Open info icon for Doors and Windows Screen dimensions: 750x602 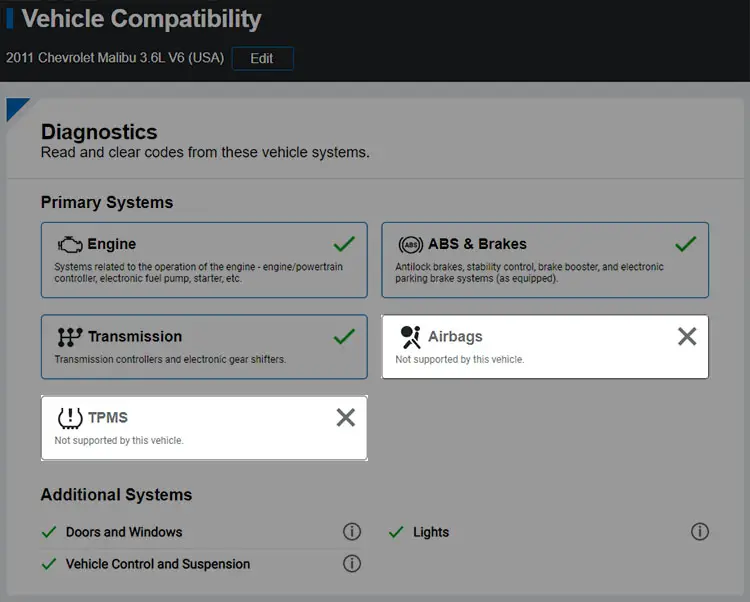point(352,531)
